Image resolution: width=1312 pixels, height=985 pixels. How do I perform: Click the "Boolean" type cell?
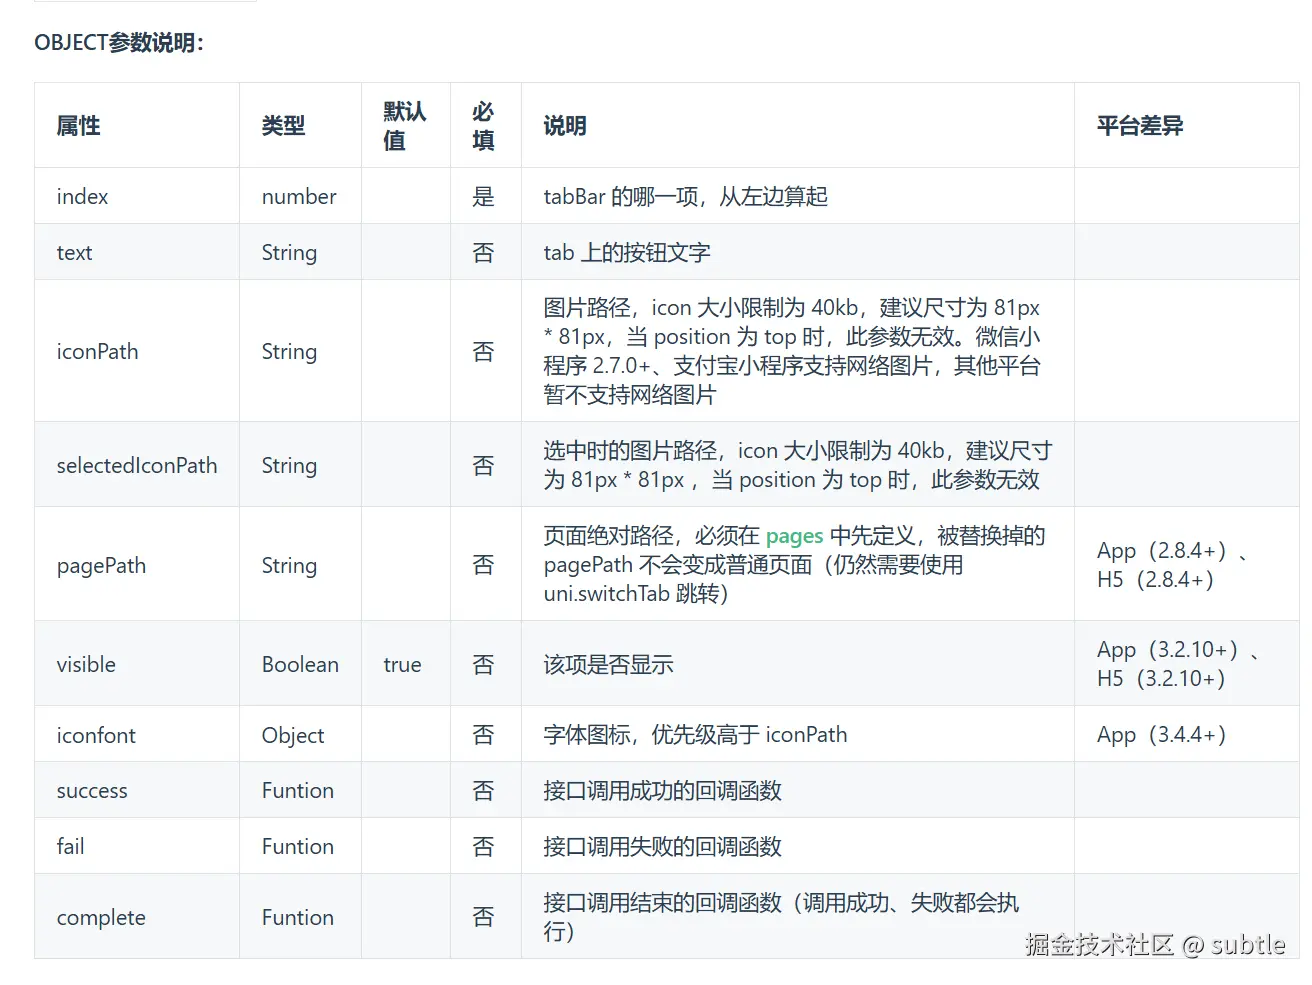[x=300, y=665]
